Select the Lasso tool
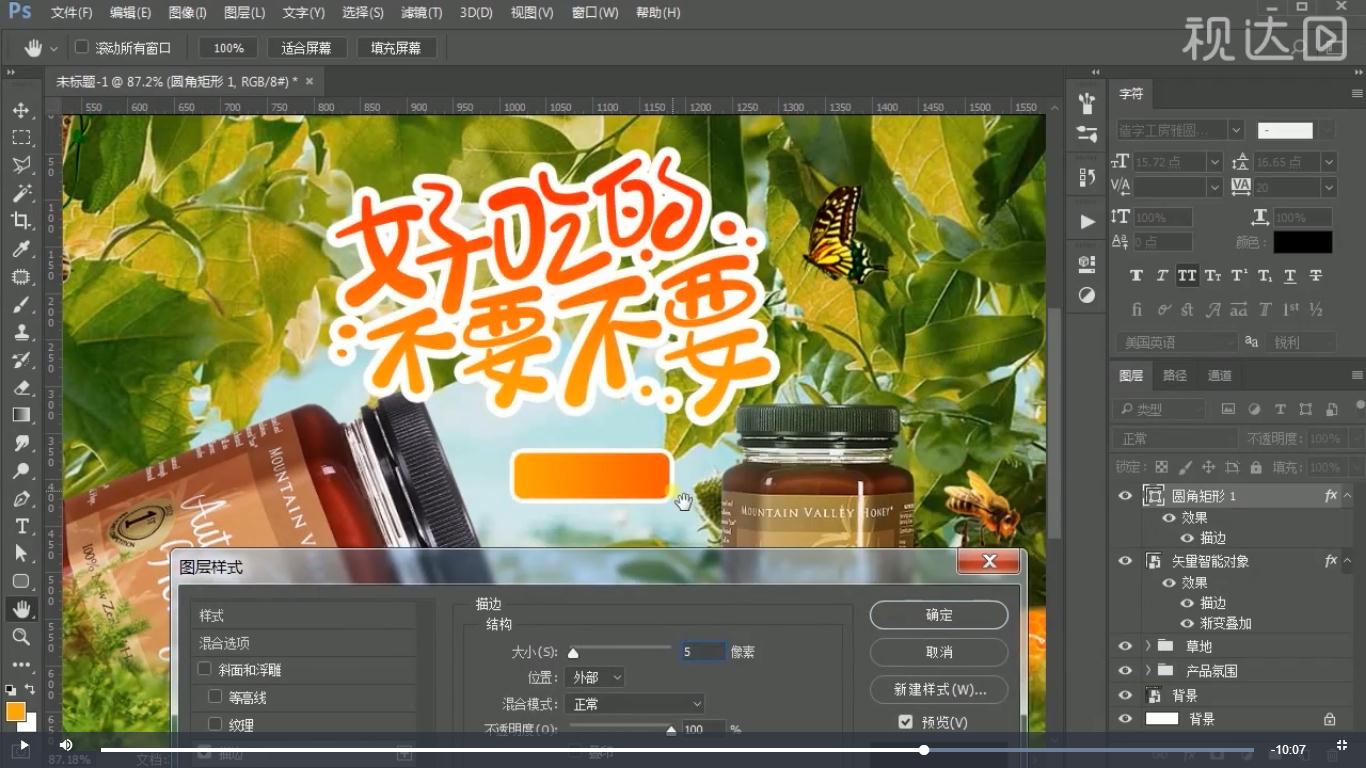This screenshot has width=1366, height=768. click(x=22, y=166)
